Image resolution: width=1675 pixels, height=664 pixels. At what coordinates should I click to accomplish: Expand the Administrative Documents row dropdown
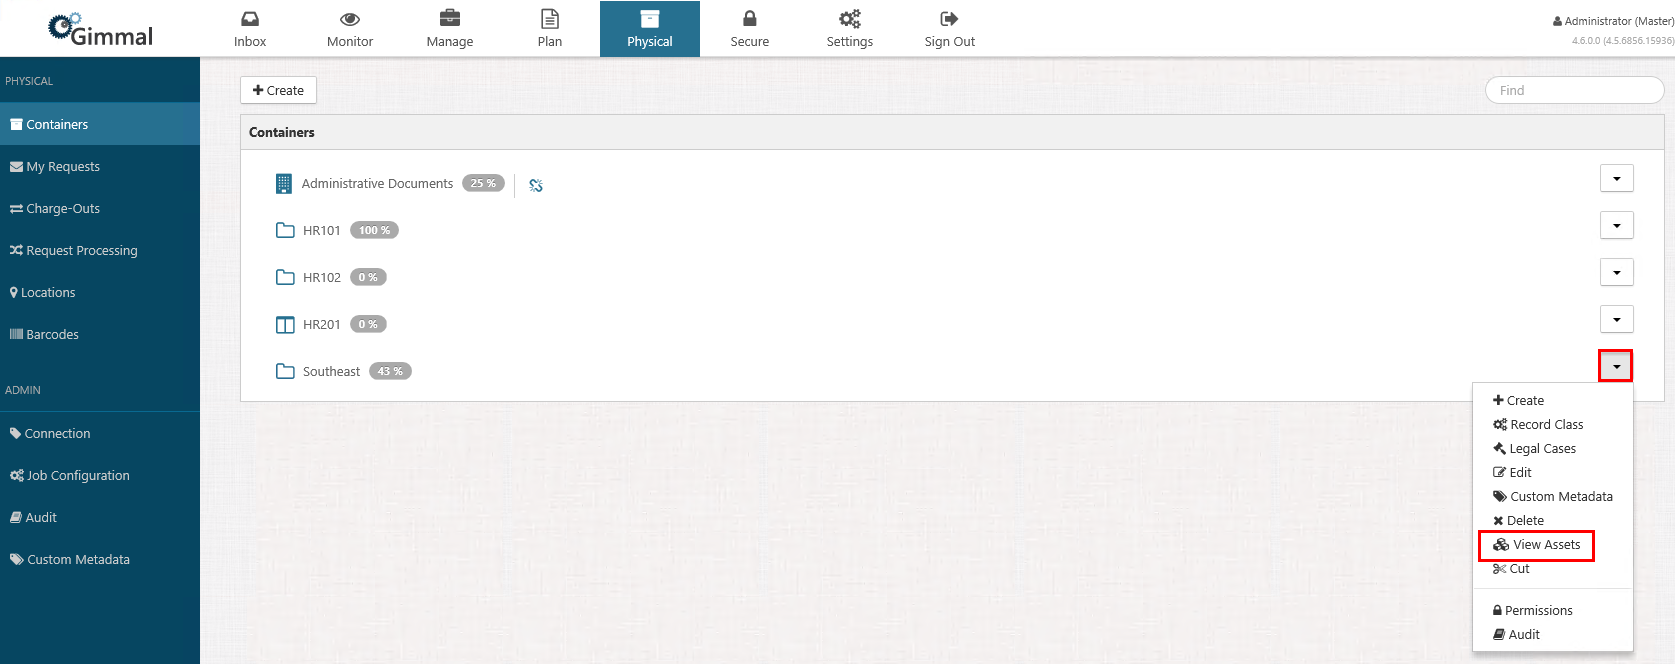click(x=1616, y=178)
